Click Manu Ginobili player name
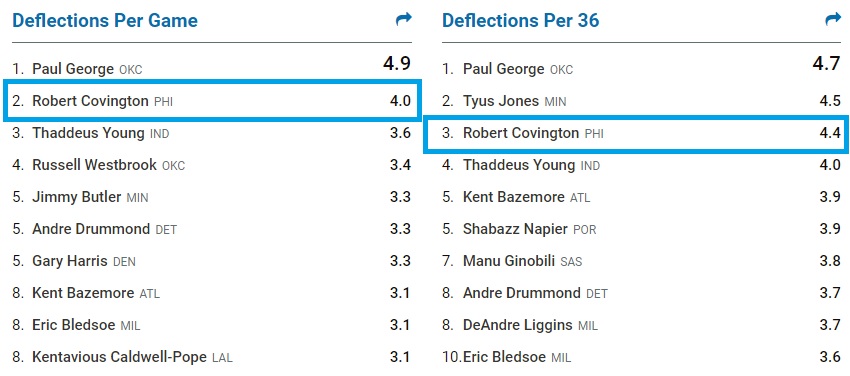This screenshot has height=376, width=850. click(508, 261)
